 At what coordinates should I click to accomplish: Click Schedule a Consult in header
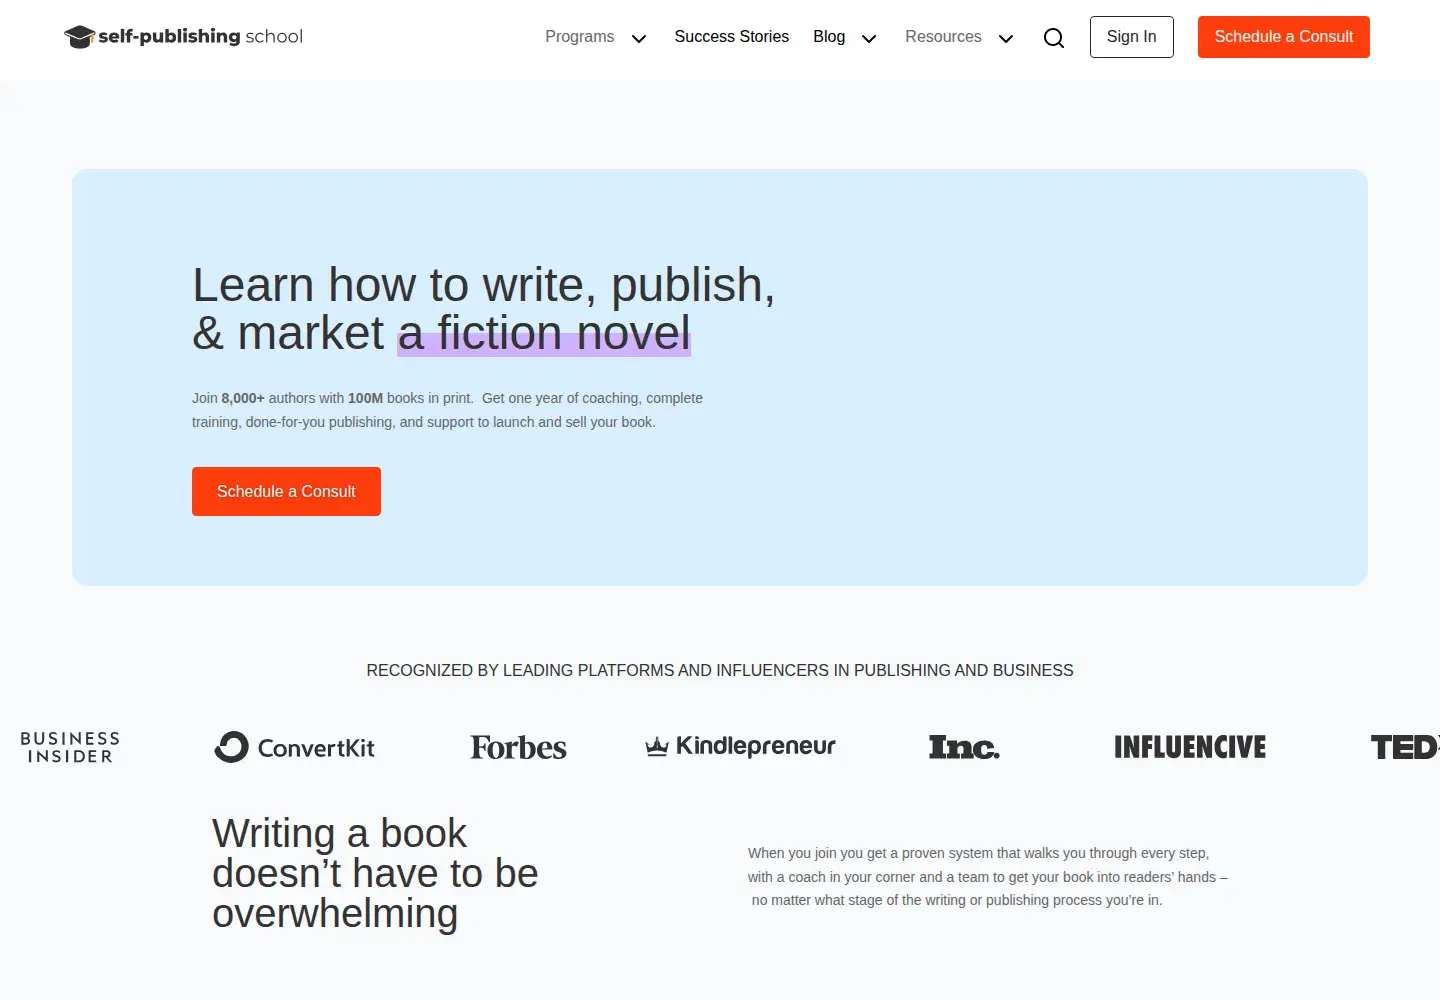pyautogui.click(x=1284, y=37)
